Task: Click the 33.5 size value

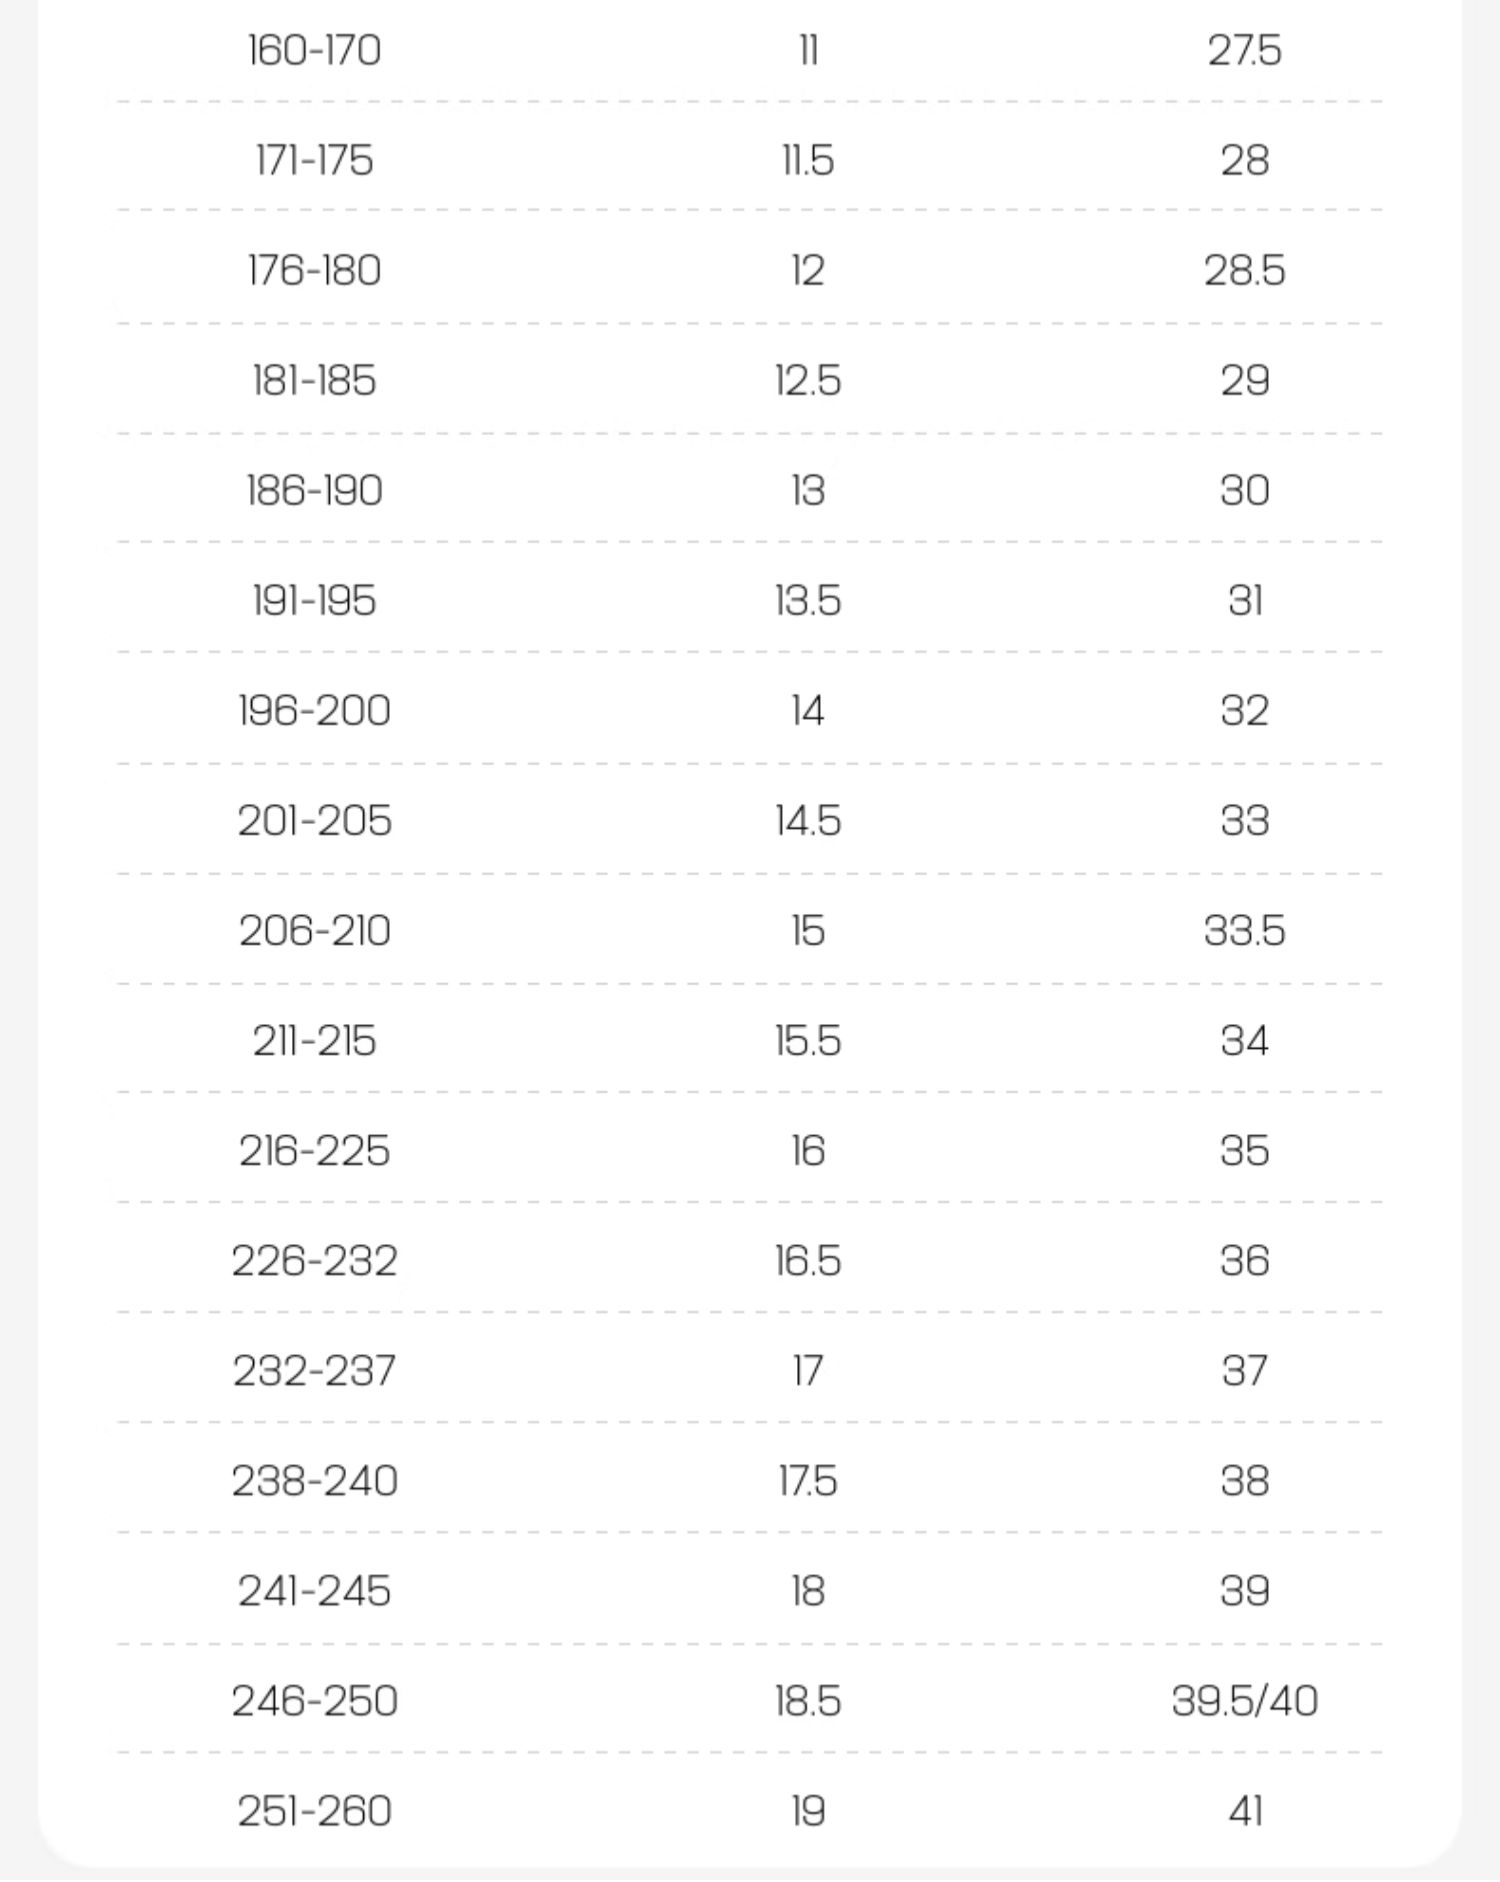Action: (1244, 931)
